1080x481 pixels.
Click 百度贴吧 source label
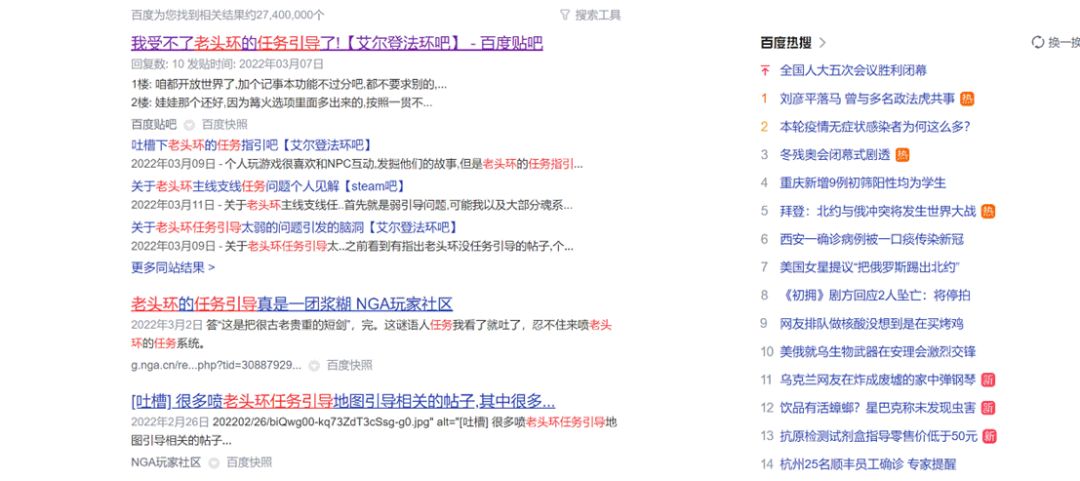point(154,125)
